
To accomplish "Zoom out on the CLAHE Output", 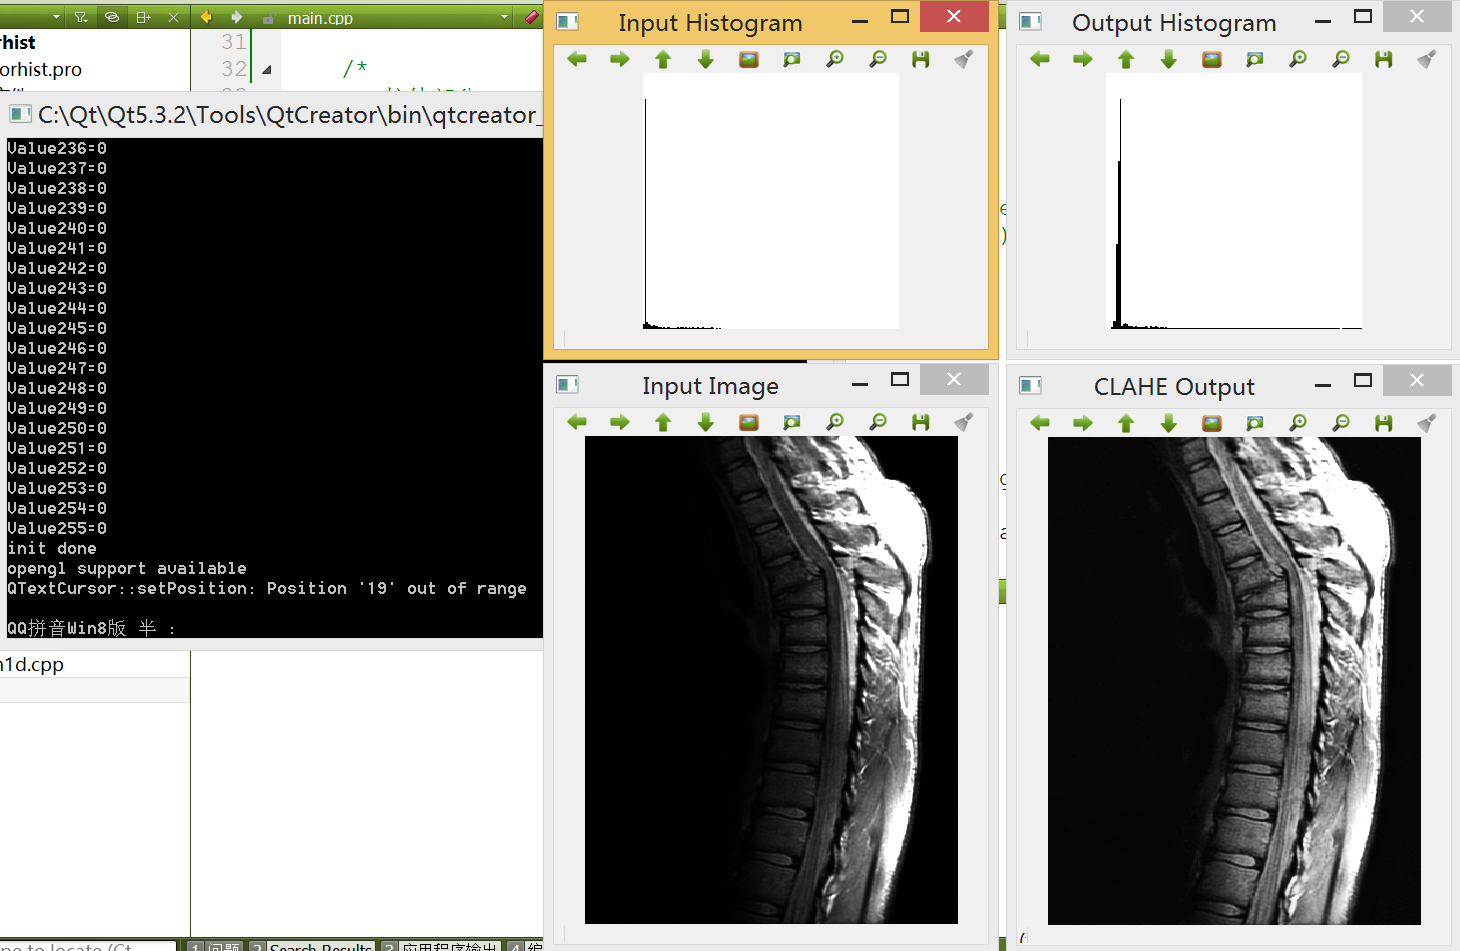I will pos(1341,423).
